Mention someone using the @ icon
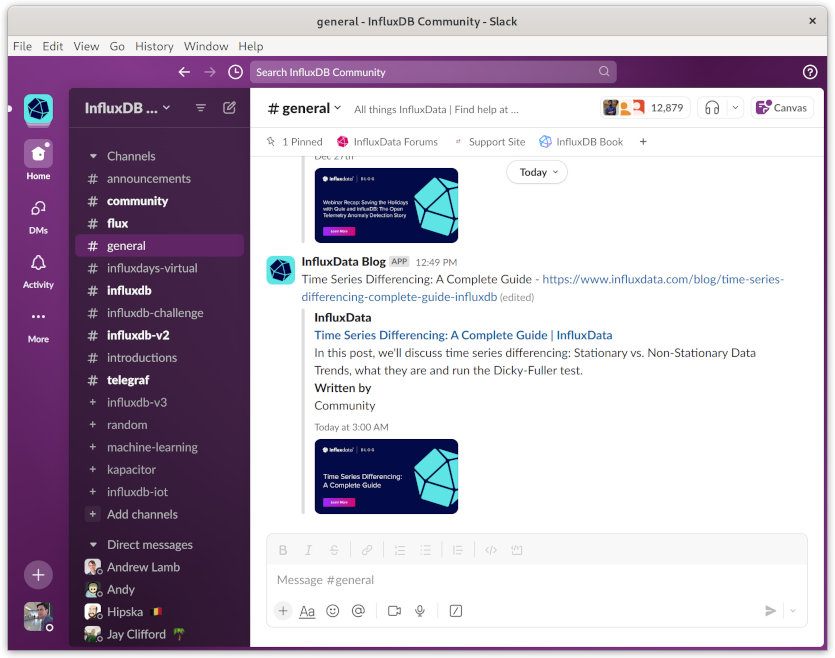This screenshot has height=658, width=835. [x=359, y=610]
